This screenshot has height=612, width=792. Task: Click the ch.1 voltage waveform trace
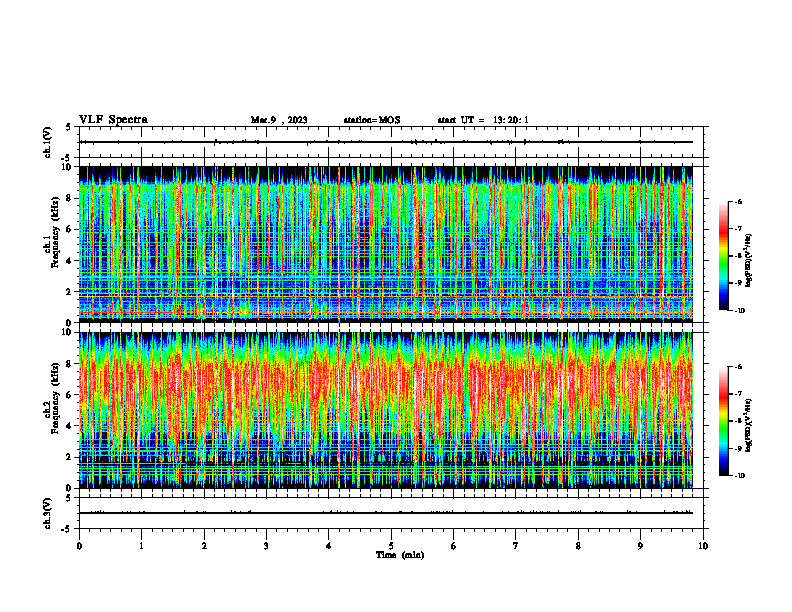pyautogui.click(x=386, y=142)
